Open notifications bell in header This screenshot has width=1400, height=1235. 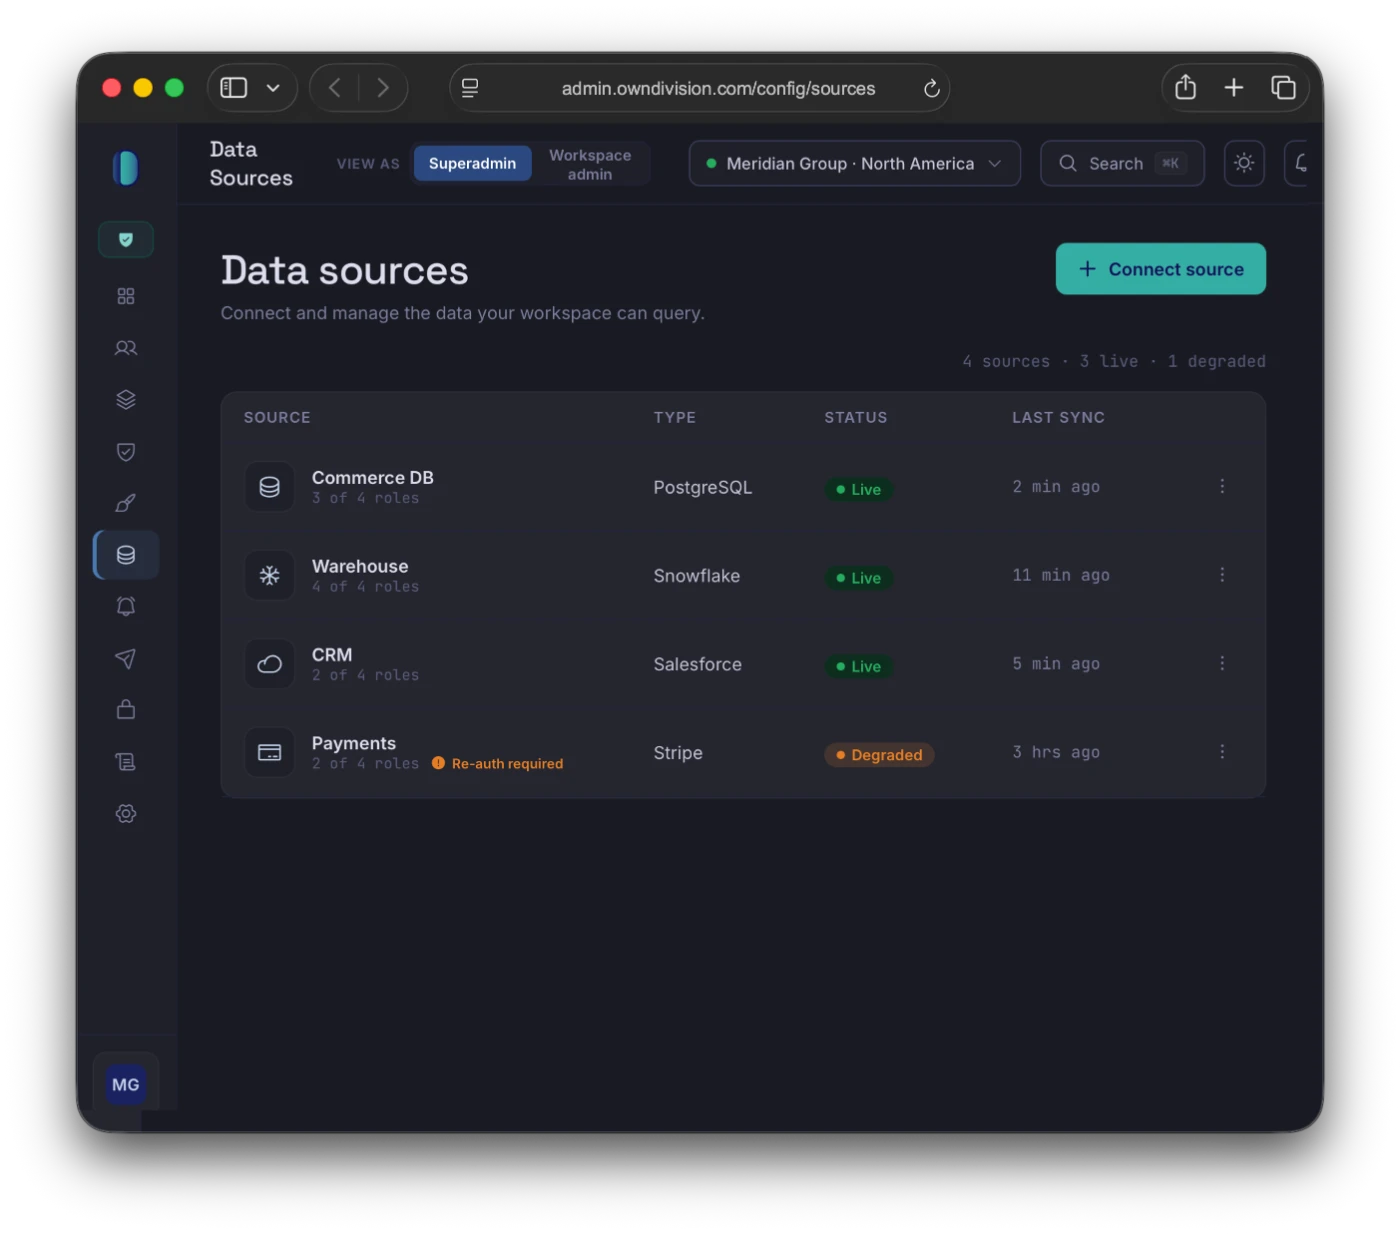(x=1300, y=163)
